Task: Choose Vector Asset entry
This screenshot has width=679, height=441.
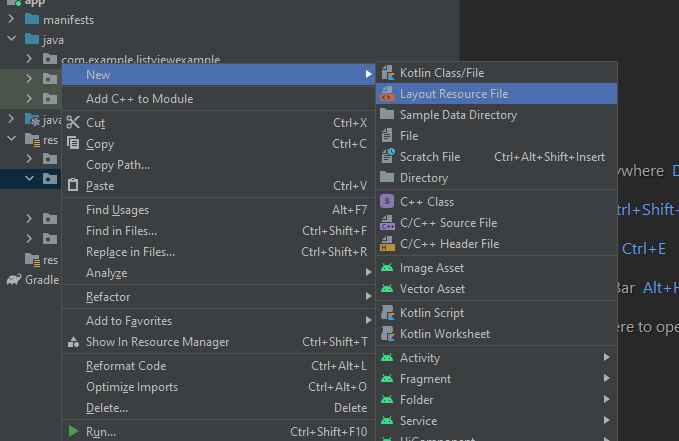Action: click(x=497, y=289)
